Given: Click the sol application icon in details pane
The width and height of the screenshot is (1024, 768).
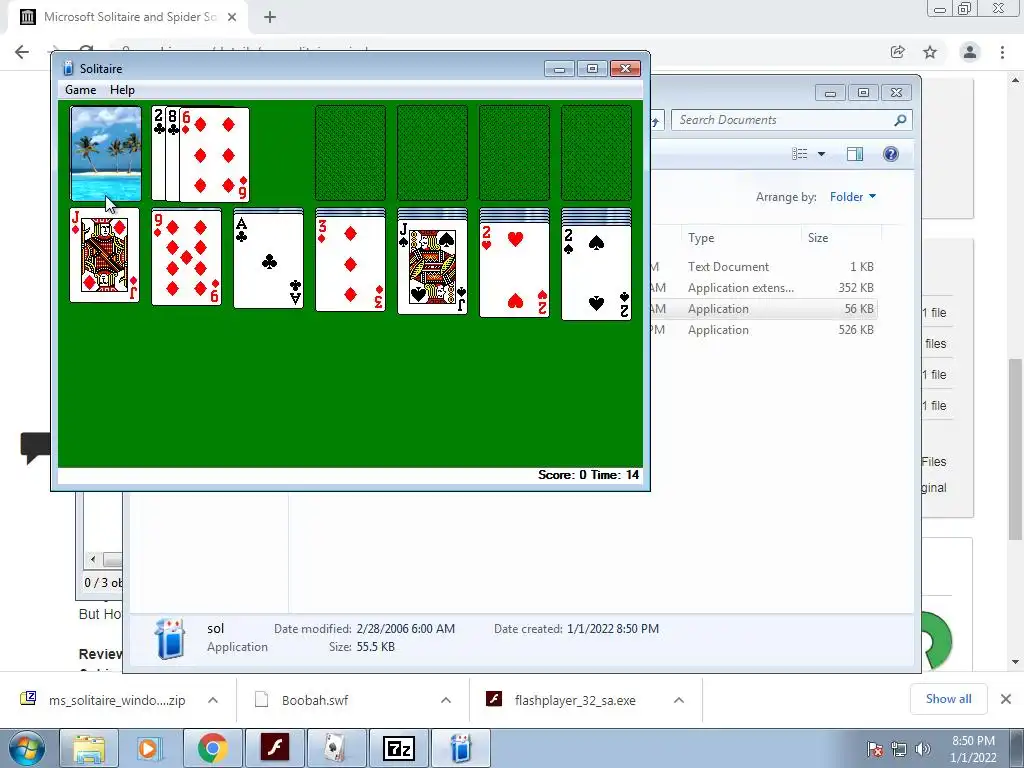Looking at the screenshot, I should tap(170, 638).
